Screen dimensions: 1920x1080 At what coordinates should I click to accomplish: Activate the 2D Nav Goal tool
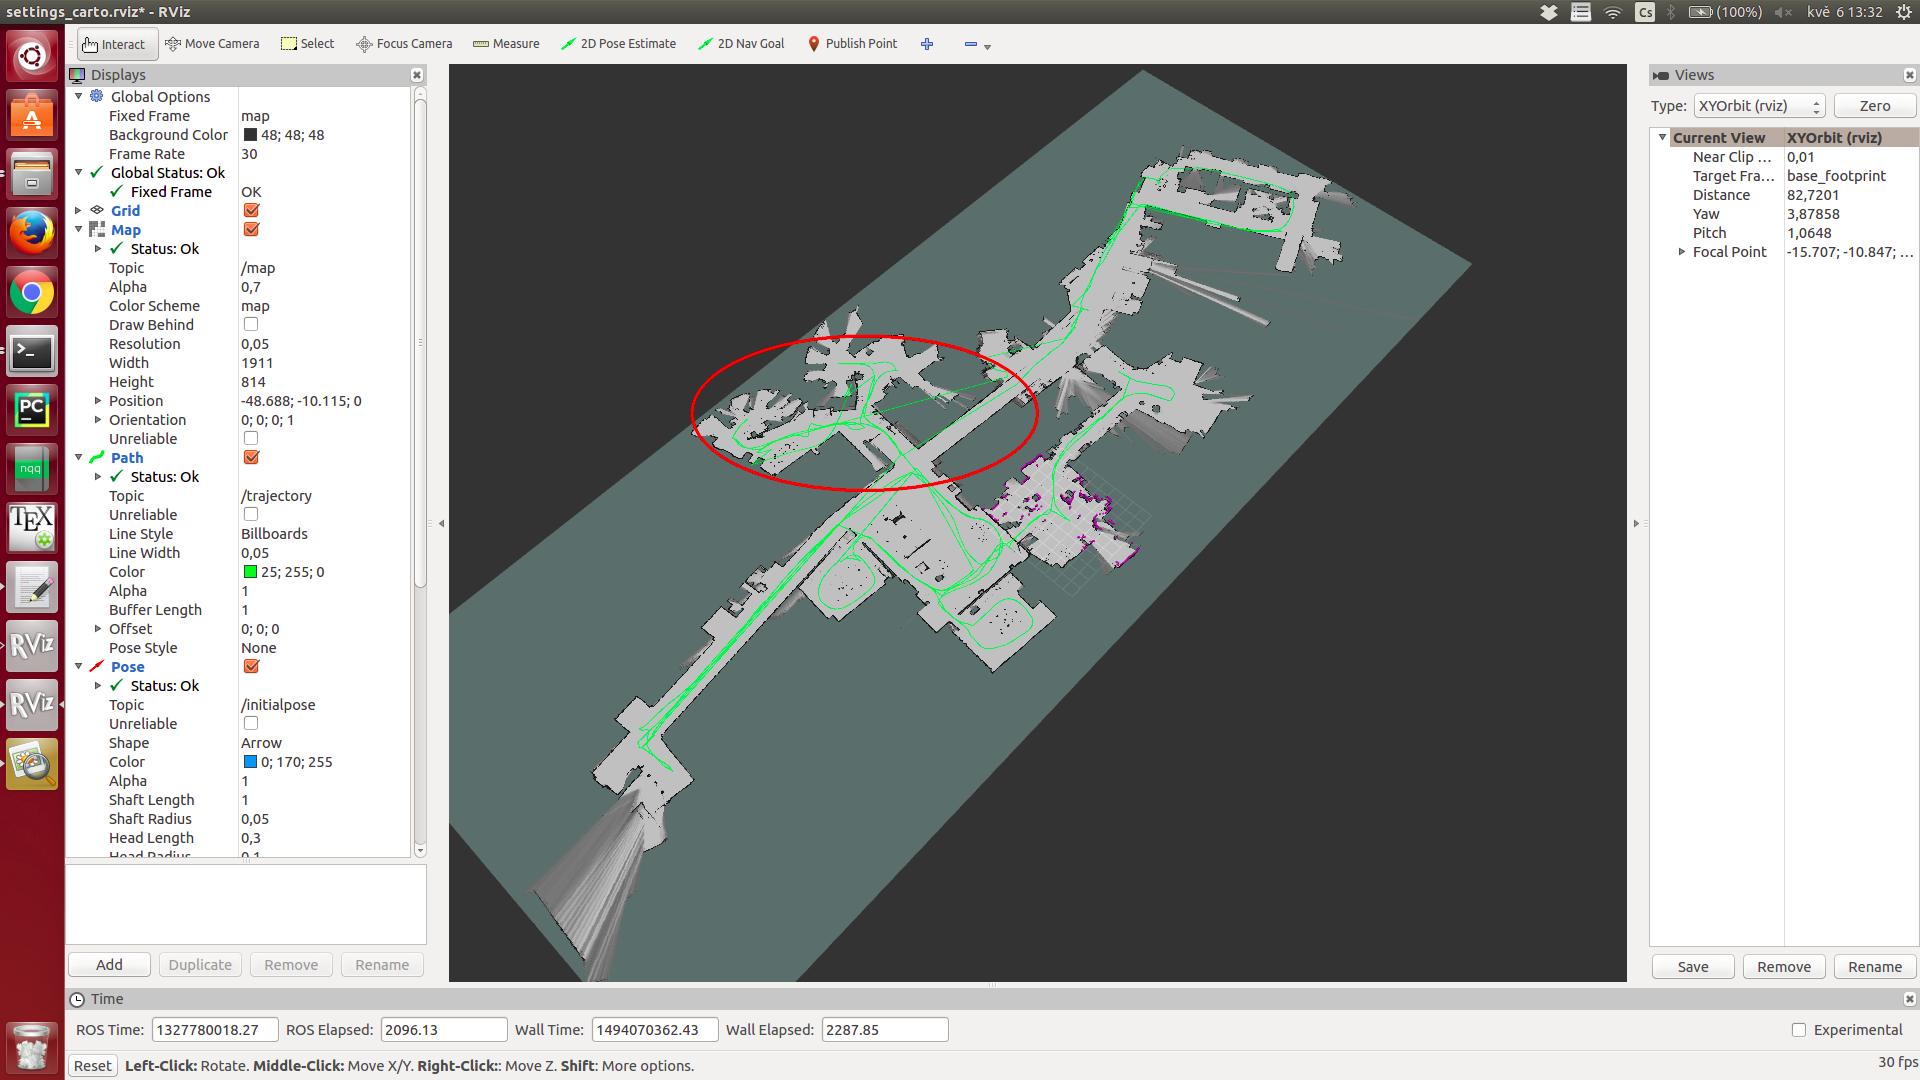[741, 44]
